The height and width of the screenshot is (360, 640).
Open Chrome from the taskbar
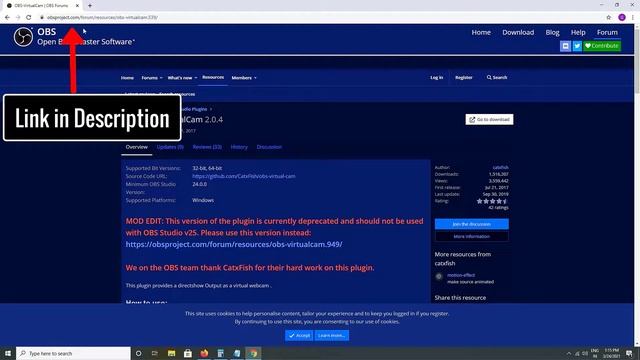tap(253, 353)
